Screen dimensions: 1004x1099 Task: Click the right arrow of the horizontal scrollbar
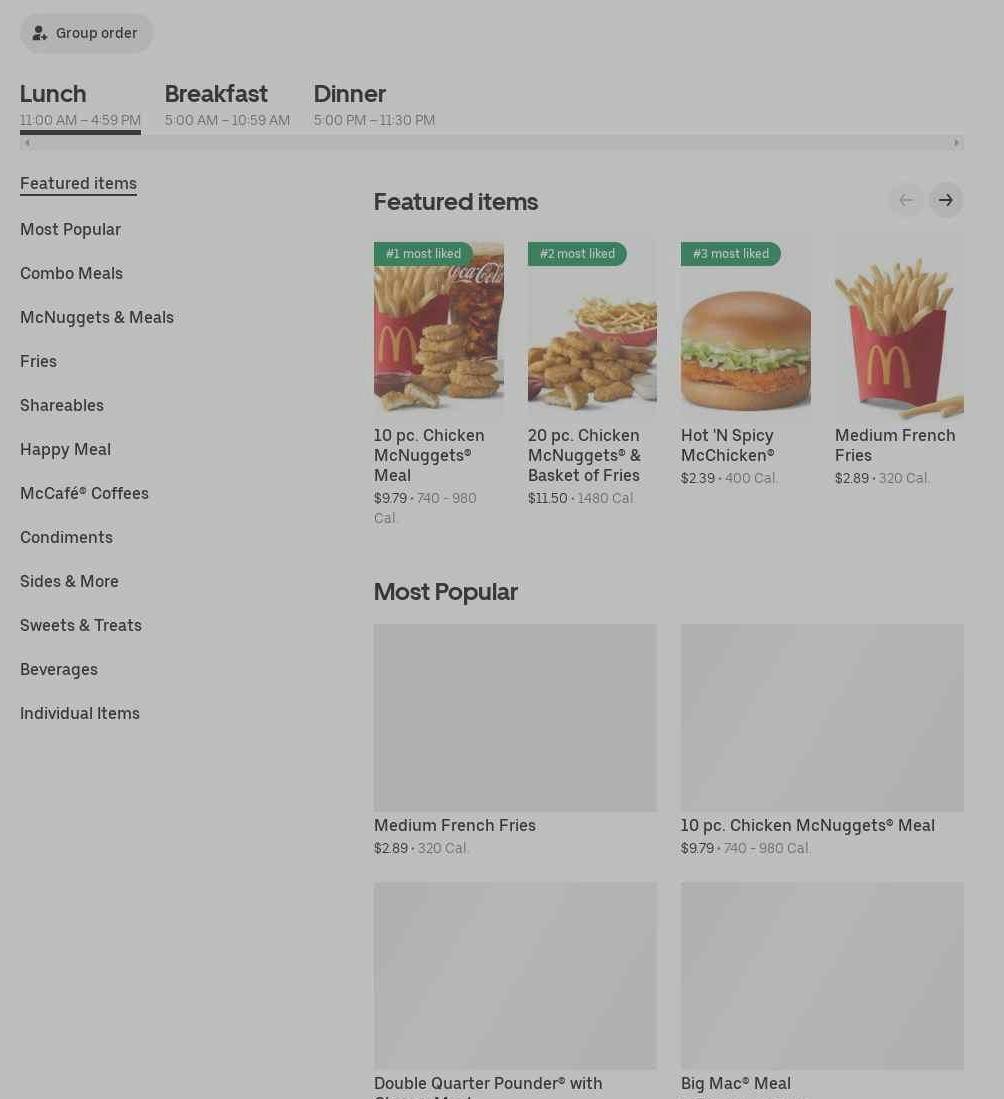coord(956,143)
